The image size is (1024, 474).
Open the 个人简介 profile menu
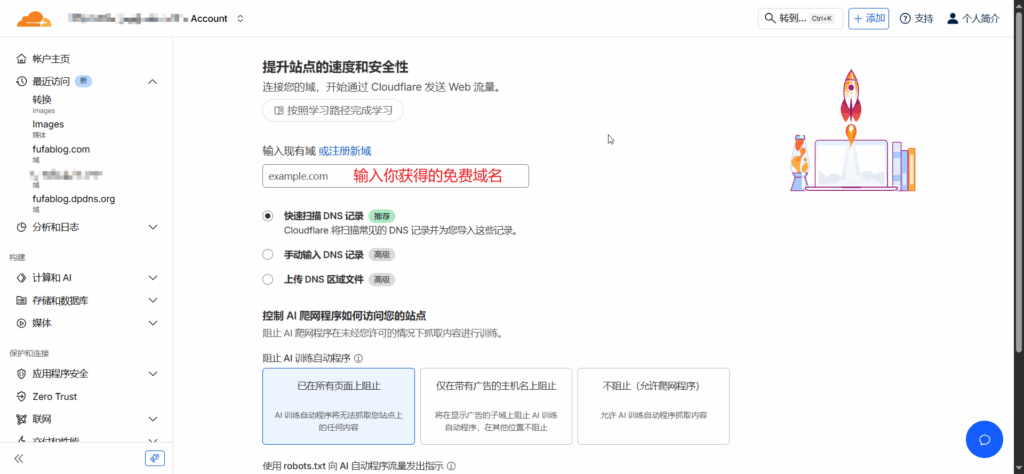(x=973, y=18)
